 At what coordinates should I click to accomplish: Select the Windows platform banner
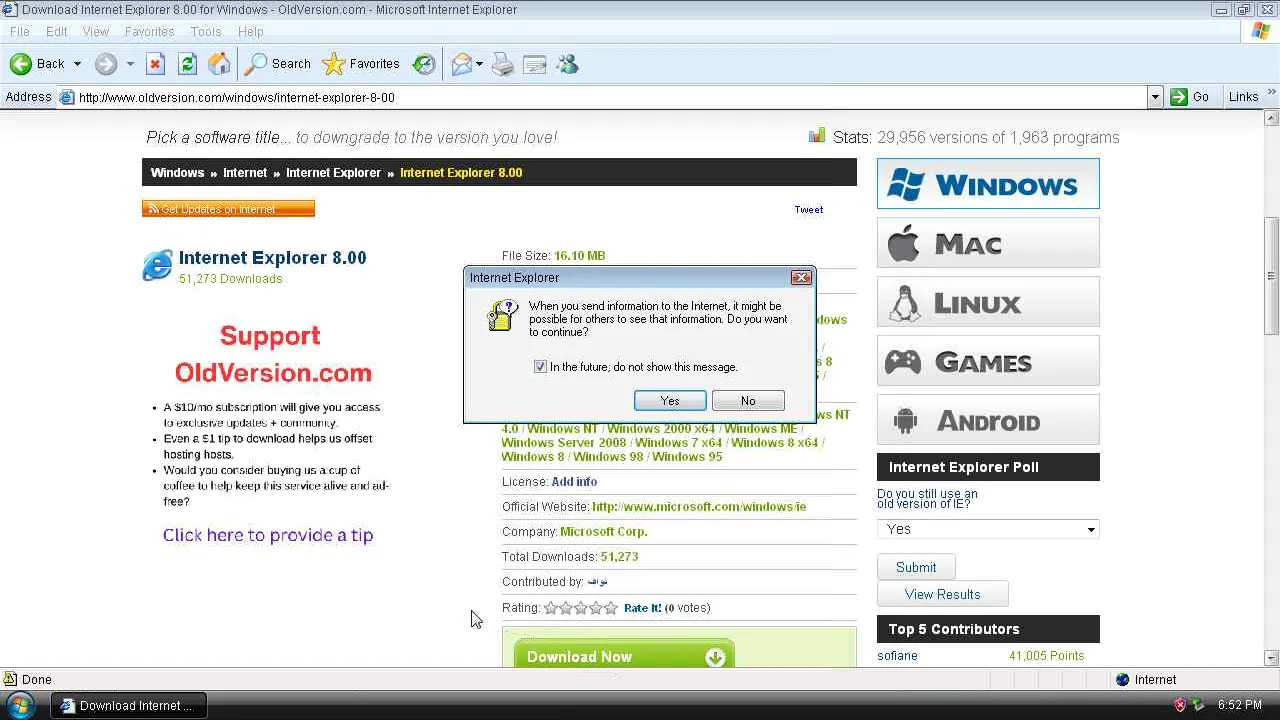[x=988, y=184]
